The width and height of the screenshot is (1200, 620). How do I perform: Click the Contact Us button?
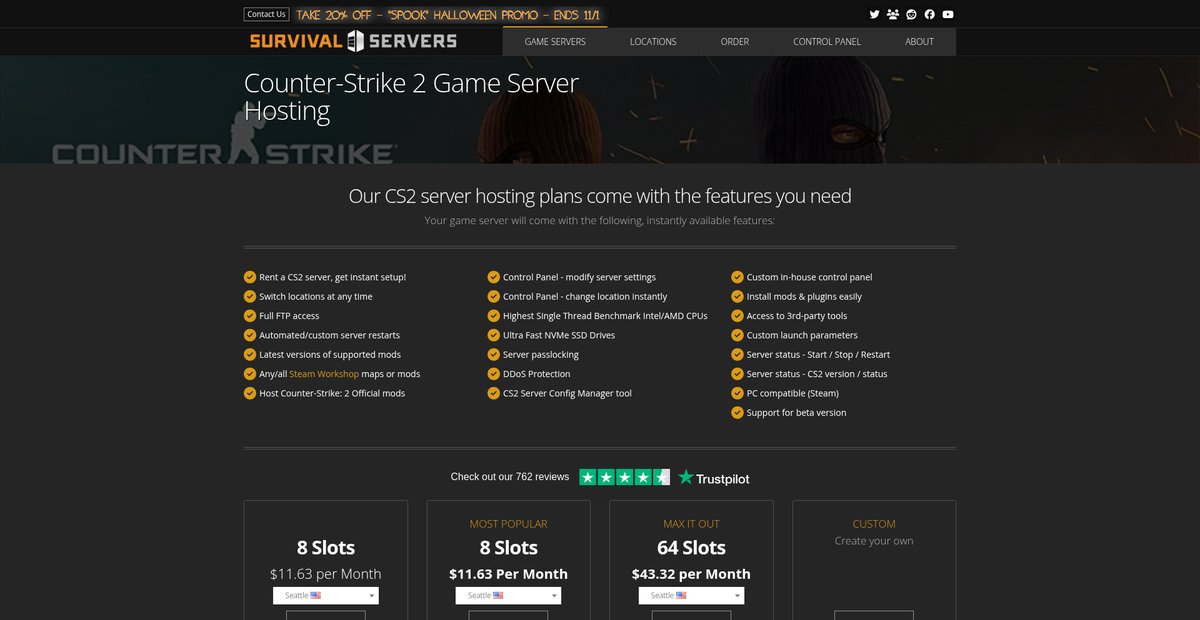266,14
